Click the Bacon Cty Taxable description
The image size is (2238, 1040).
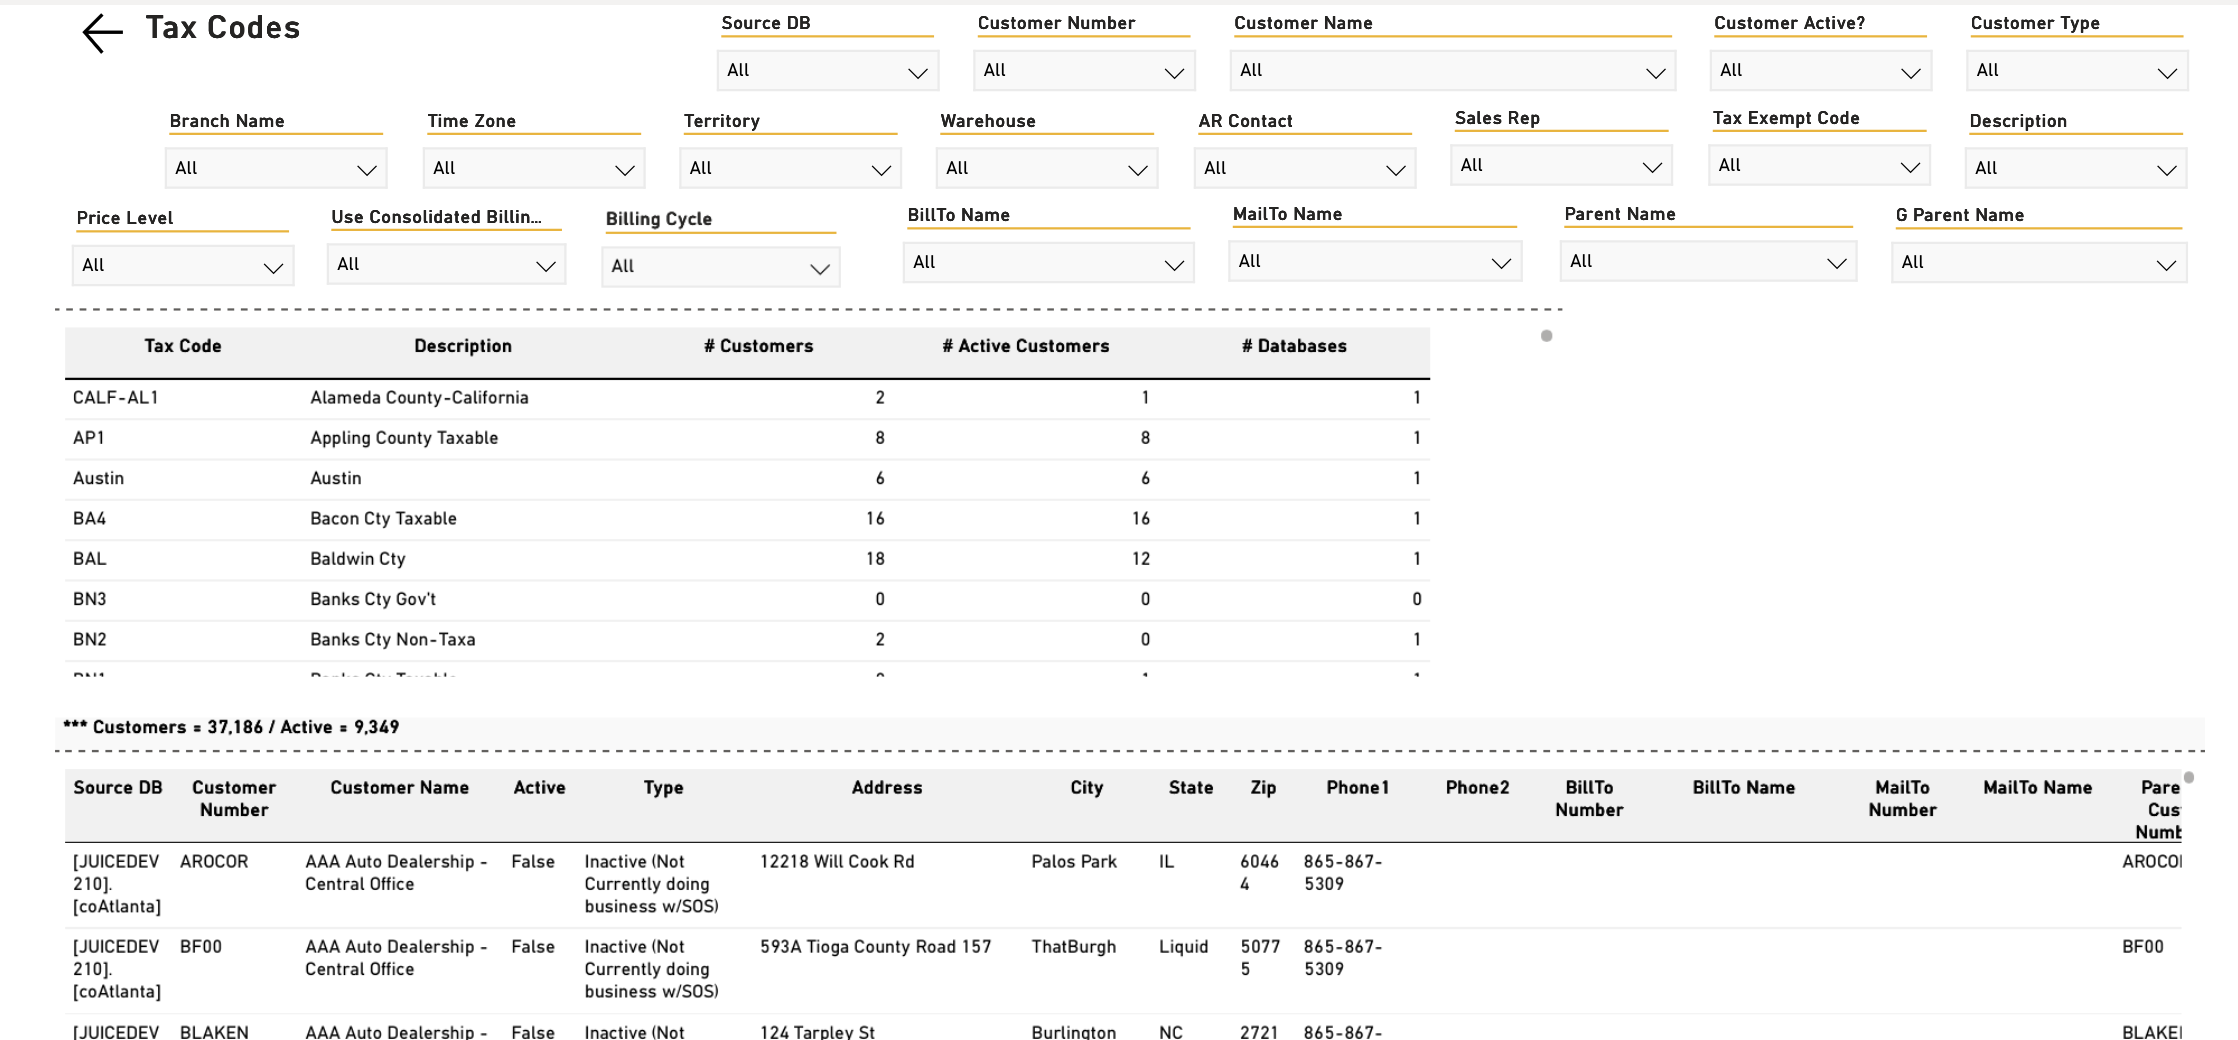tap(383, 518)
